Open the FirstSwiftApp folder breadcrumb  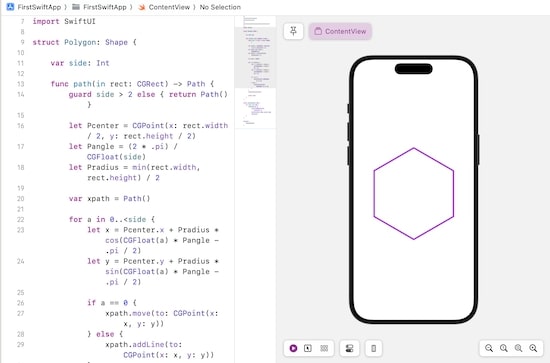tap(99, 7)
